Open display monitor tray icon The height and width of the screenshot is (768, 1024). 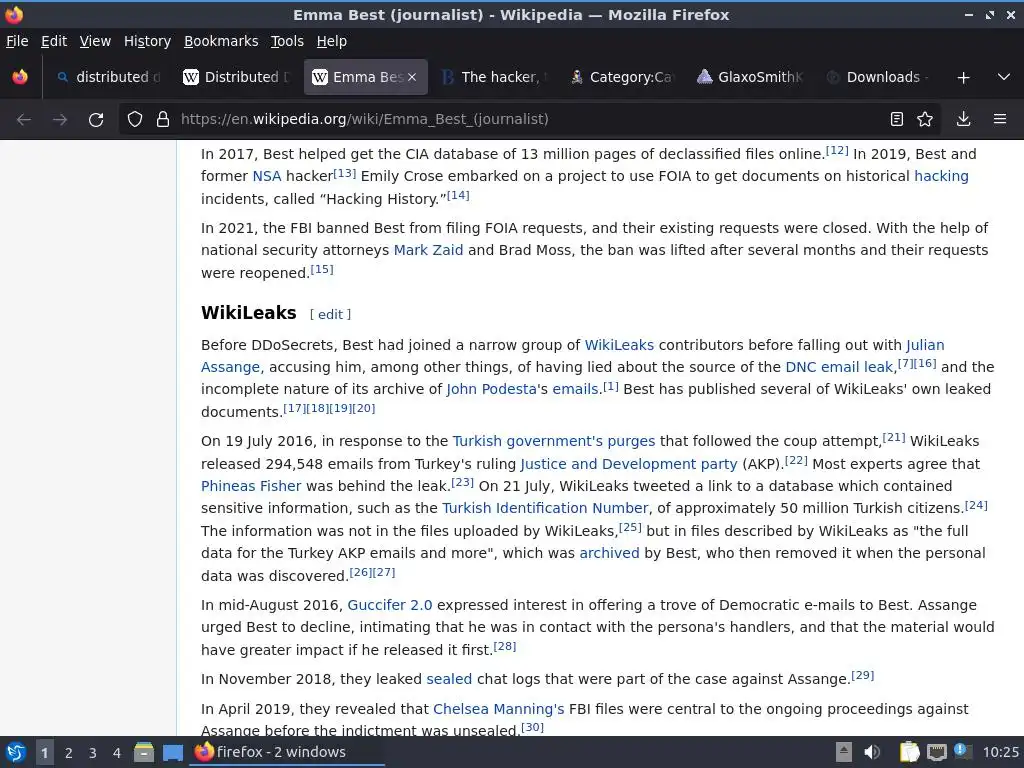936,753
